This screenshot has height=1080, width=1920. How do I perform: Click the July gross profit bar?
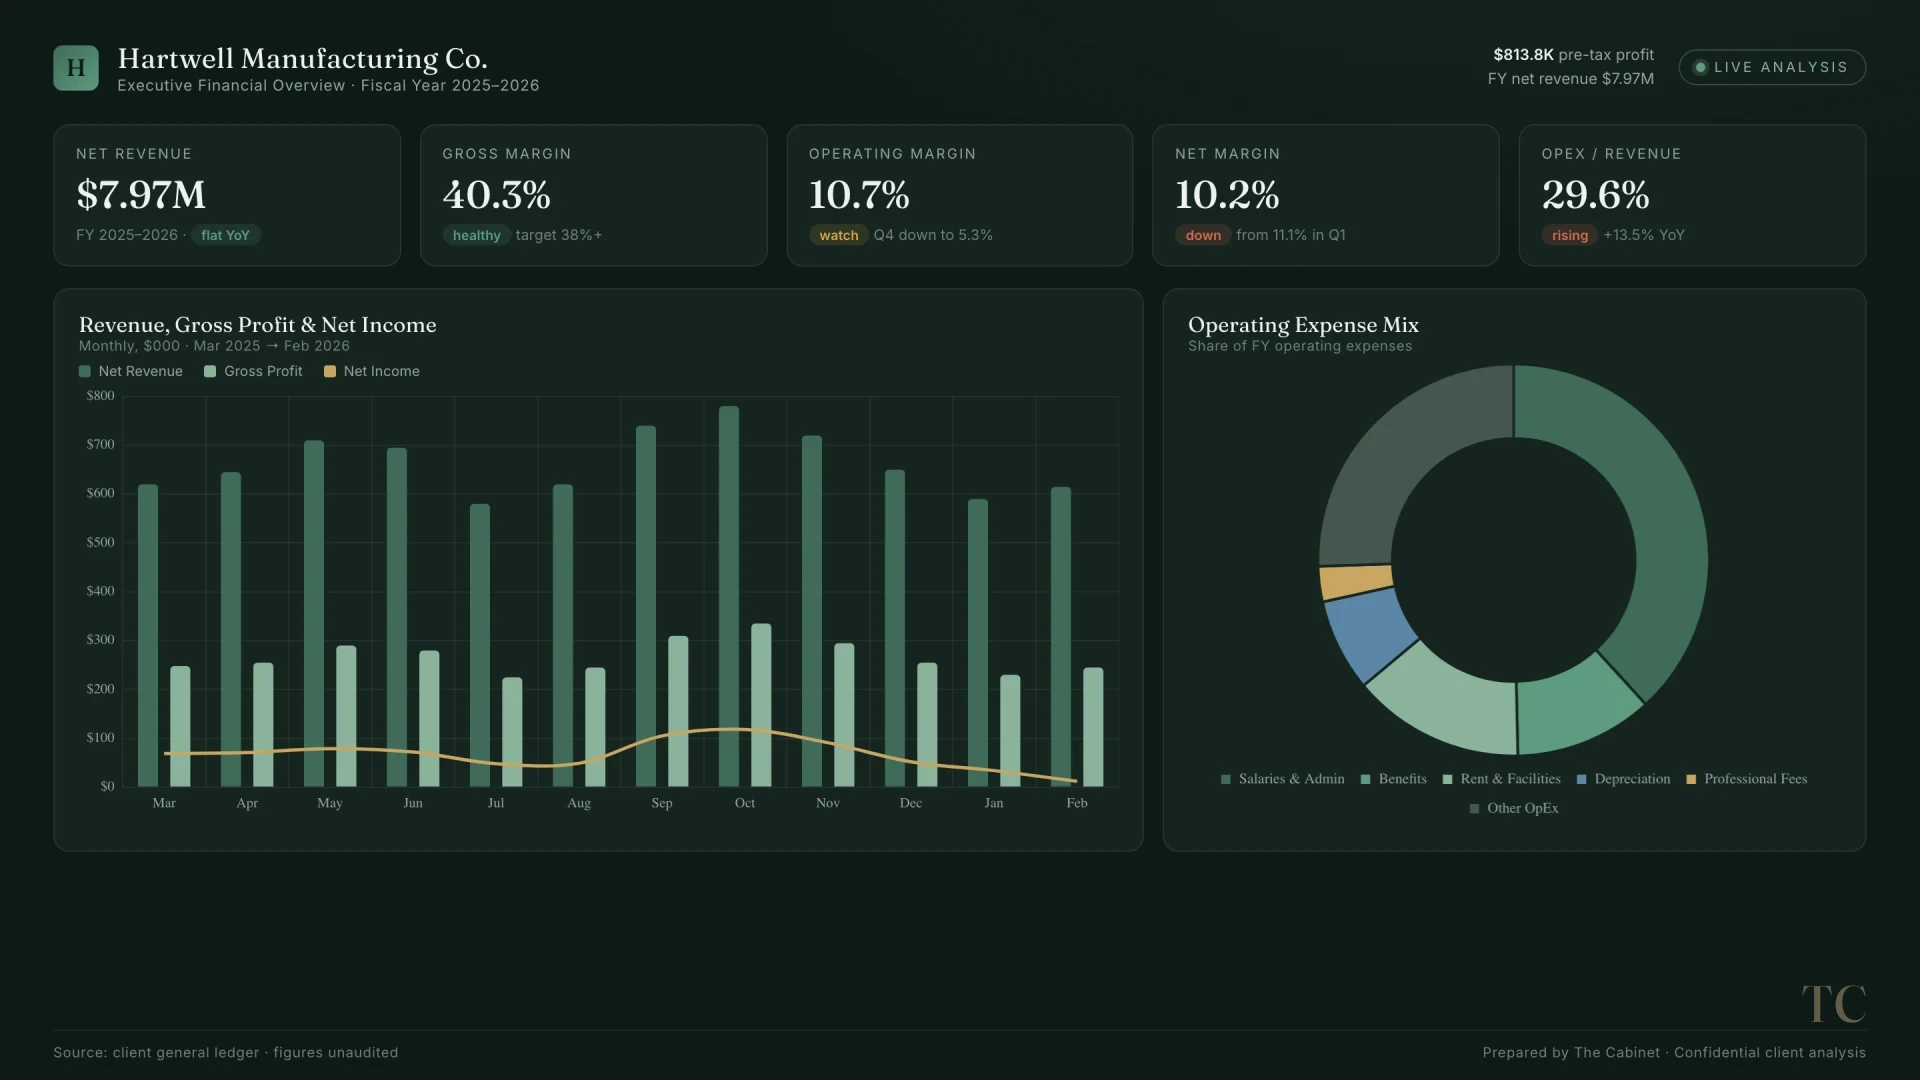click(512, 732)
